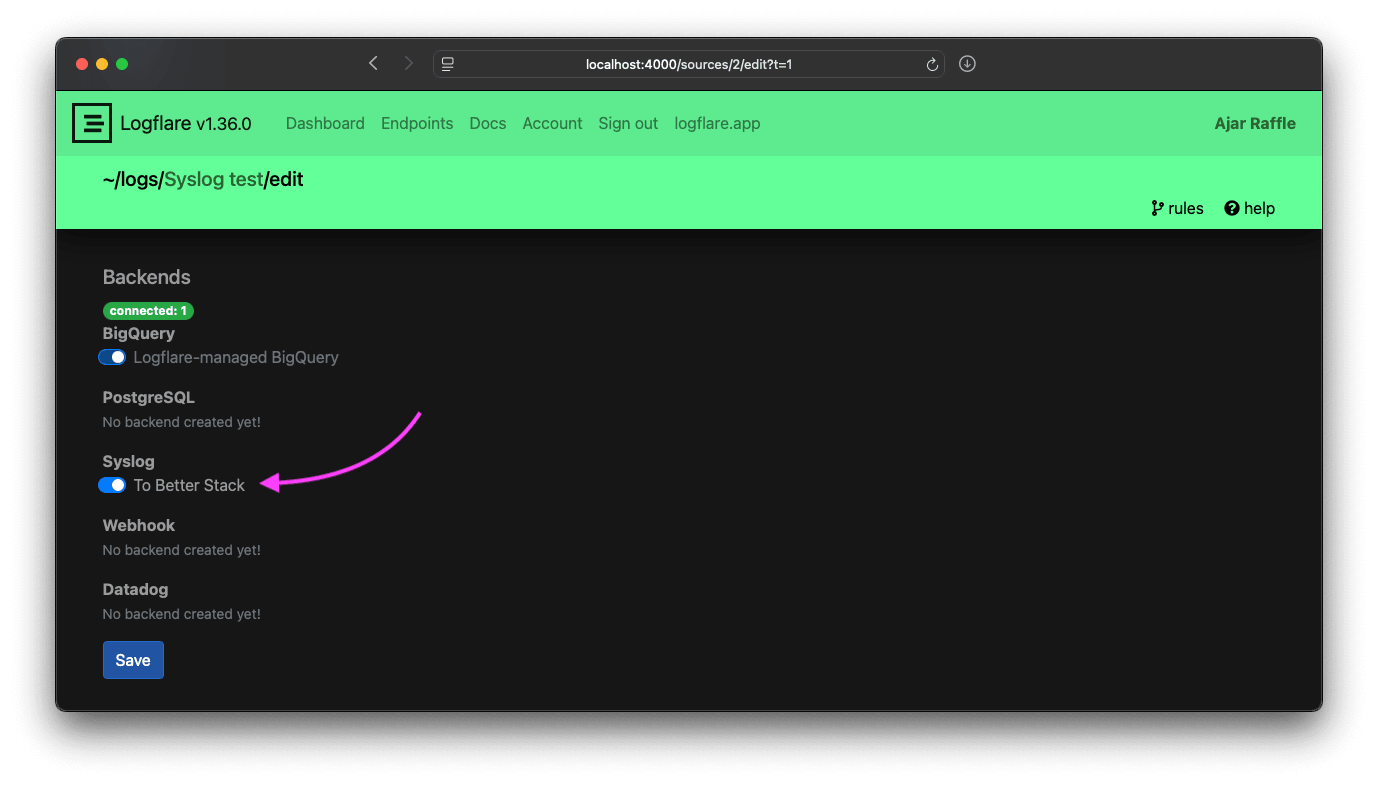Go to the Dashboard menu item

point(325,123)
